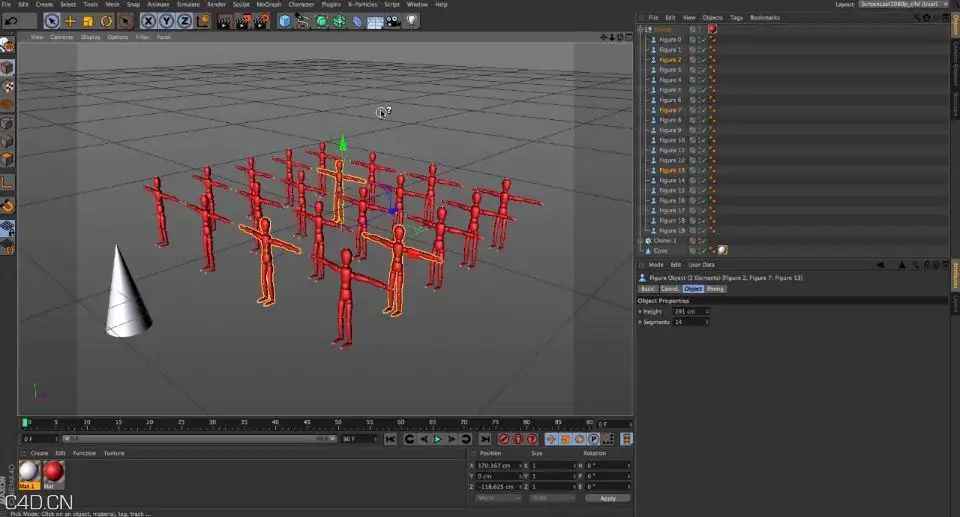Go to start of animation button
The height and width of the screenshot is (517, 960).
click(390, 439)
